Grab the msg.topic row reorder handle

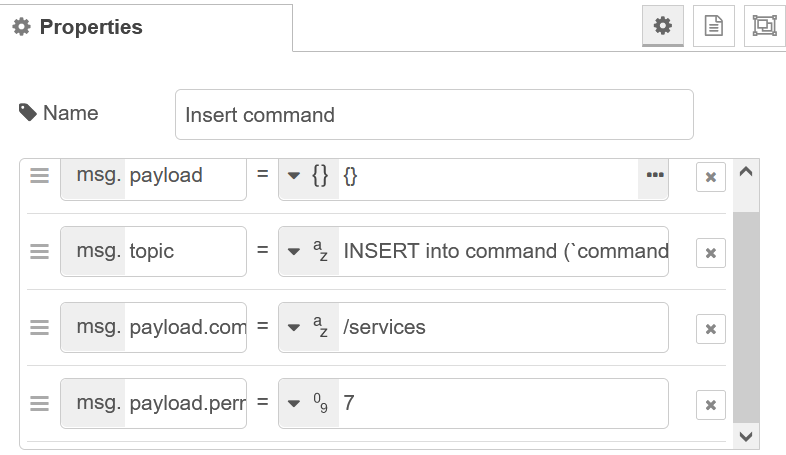[40, 252]
